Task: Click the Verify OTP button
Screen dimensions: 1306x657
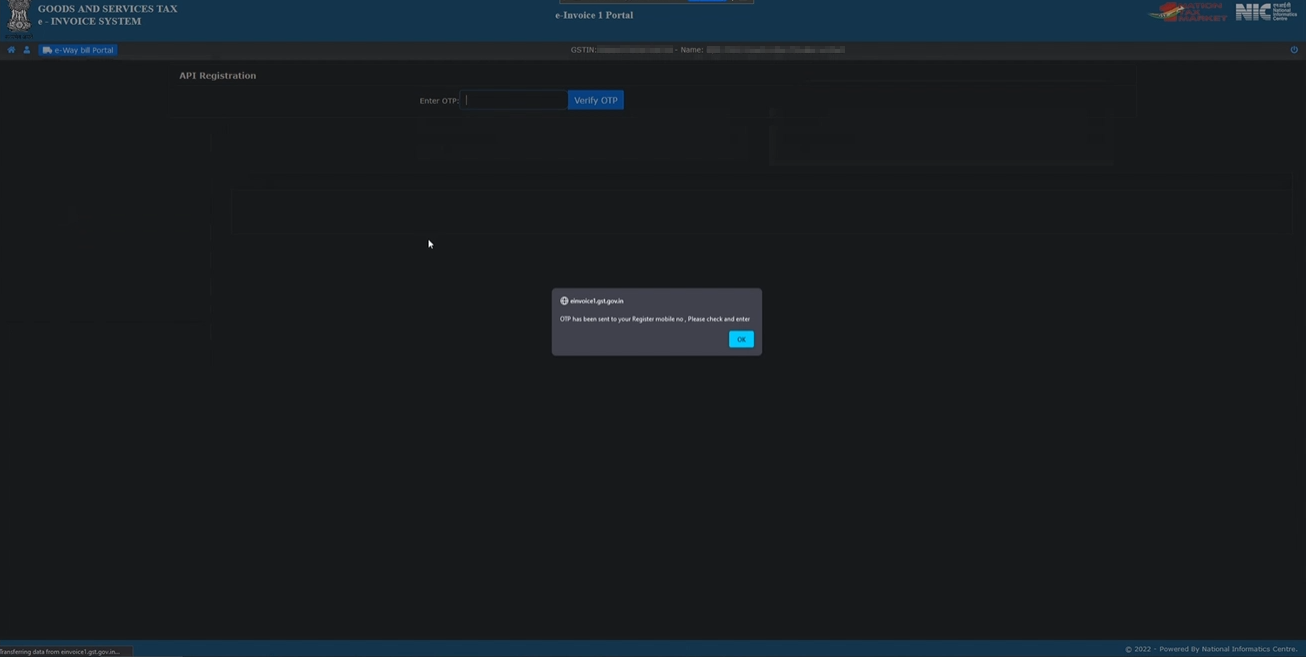Action: coord(595,99)
